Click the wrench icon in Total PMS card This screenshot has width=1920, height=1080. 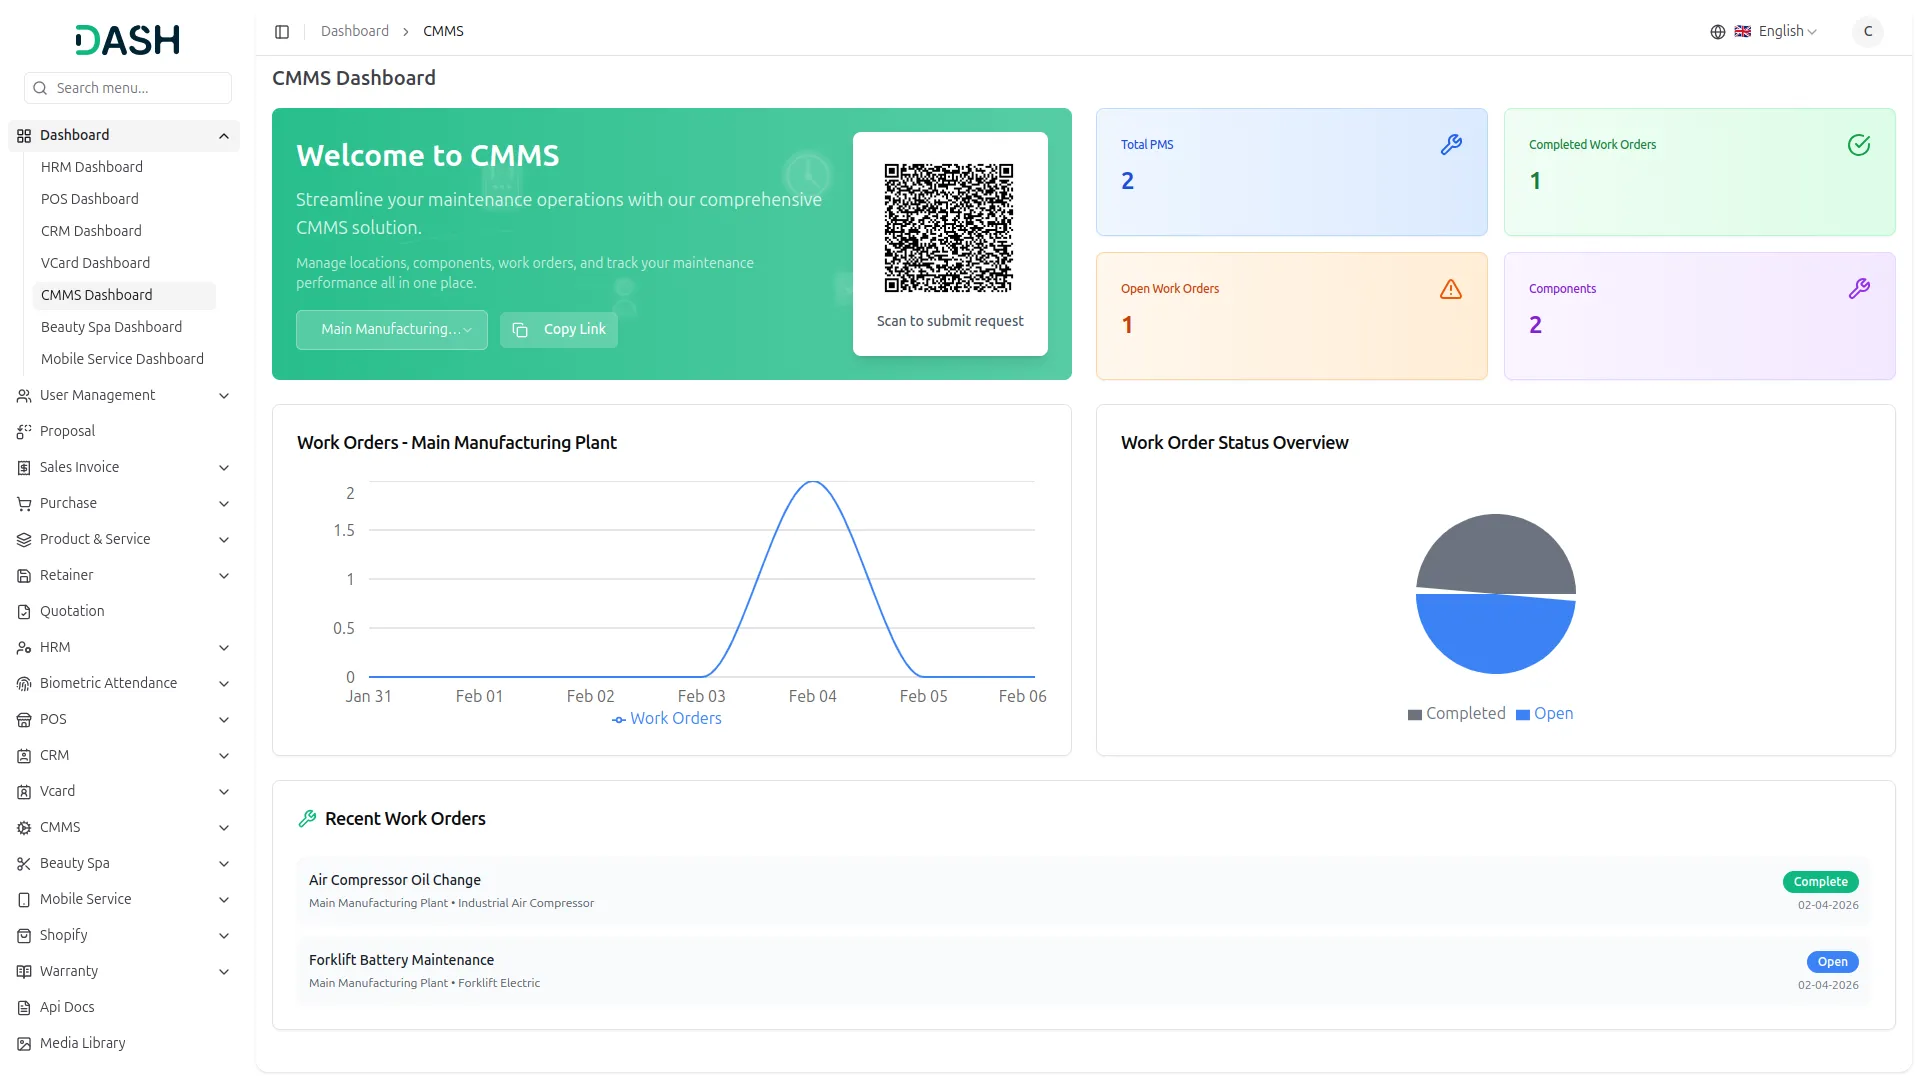[x=1451, y=145]
